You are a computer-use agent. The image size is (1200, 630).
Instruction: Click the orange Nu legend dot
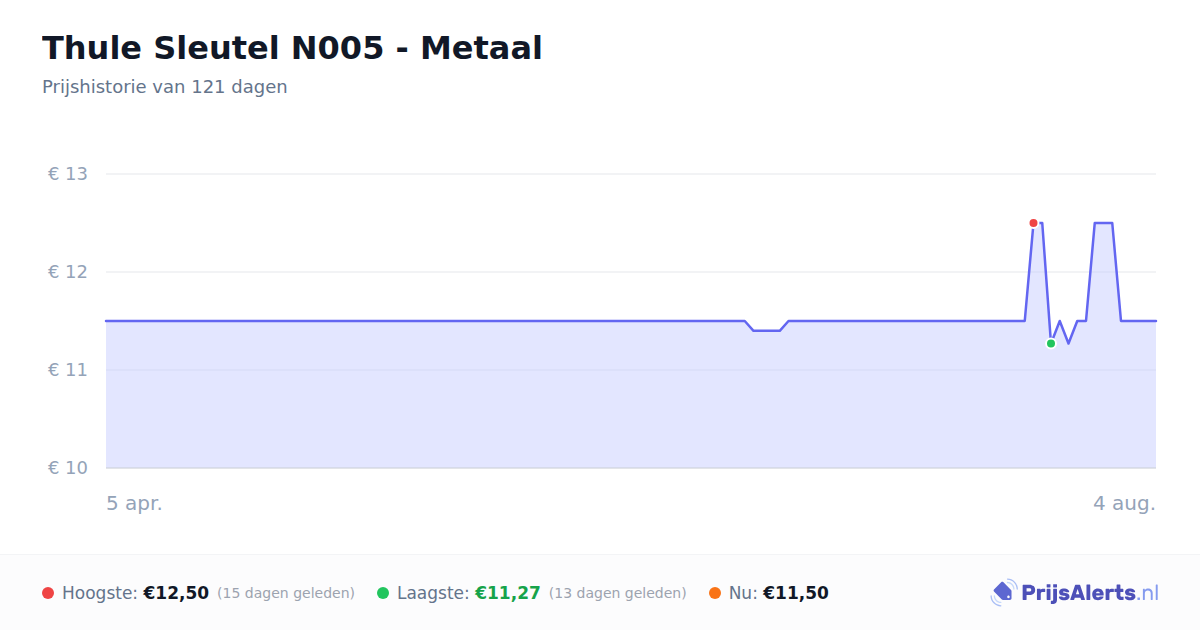pos(715,593)
